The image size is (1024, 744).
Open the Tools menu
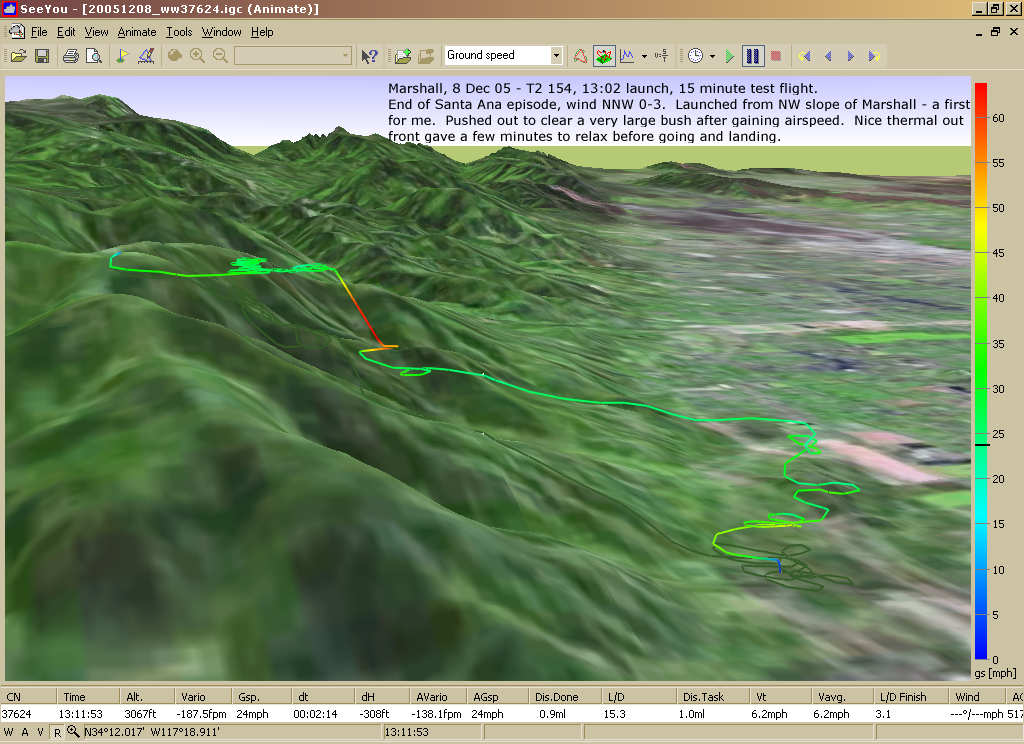pos(179,32)
